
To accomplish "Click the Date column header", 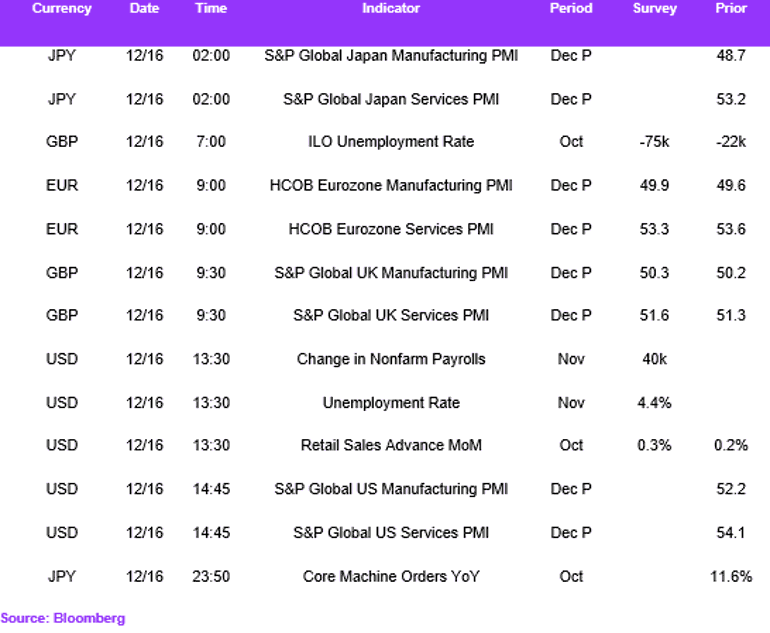I will 144,8.
